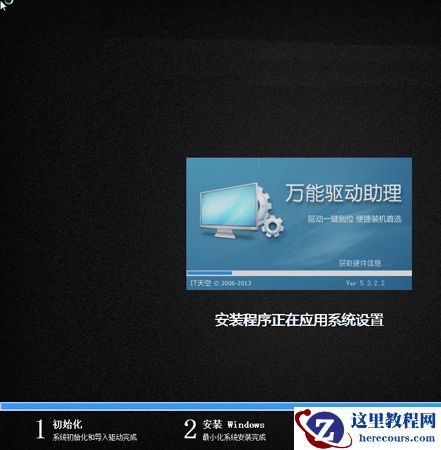
Task: Click the 安装程序正在应用系统设置 message
Action: pyautogui.click(x=299, y=320)
